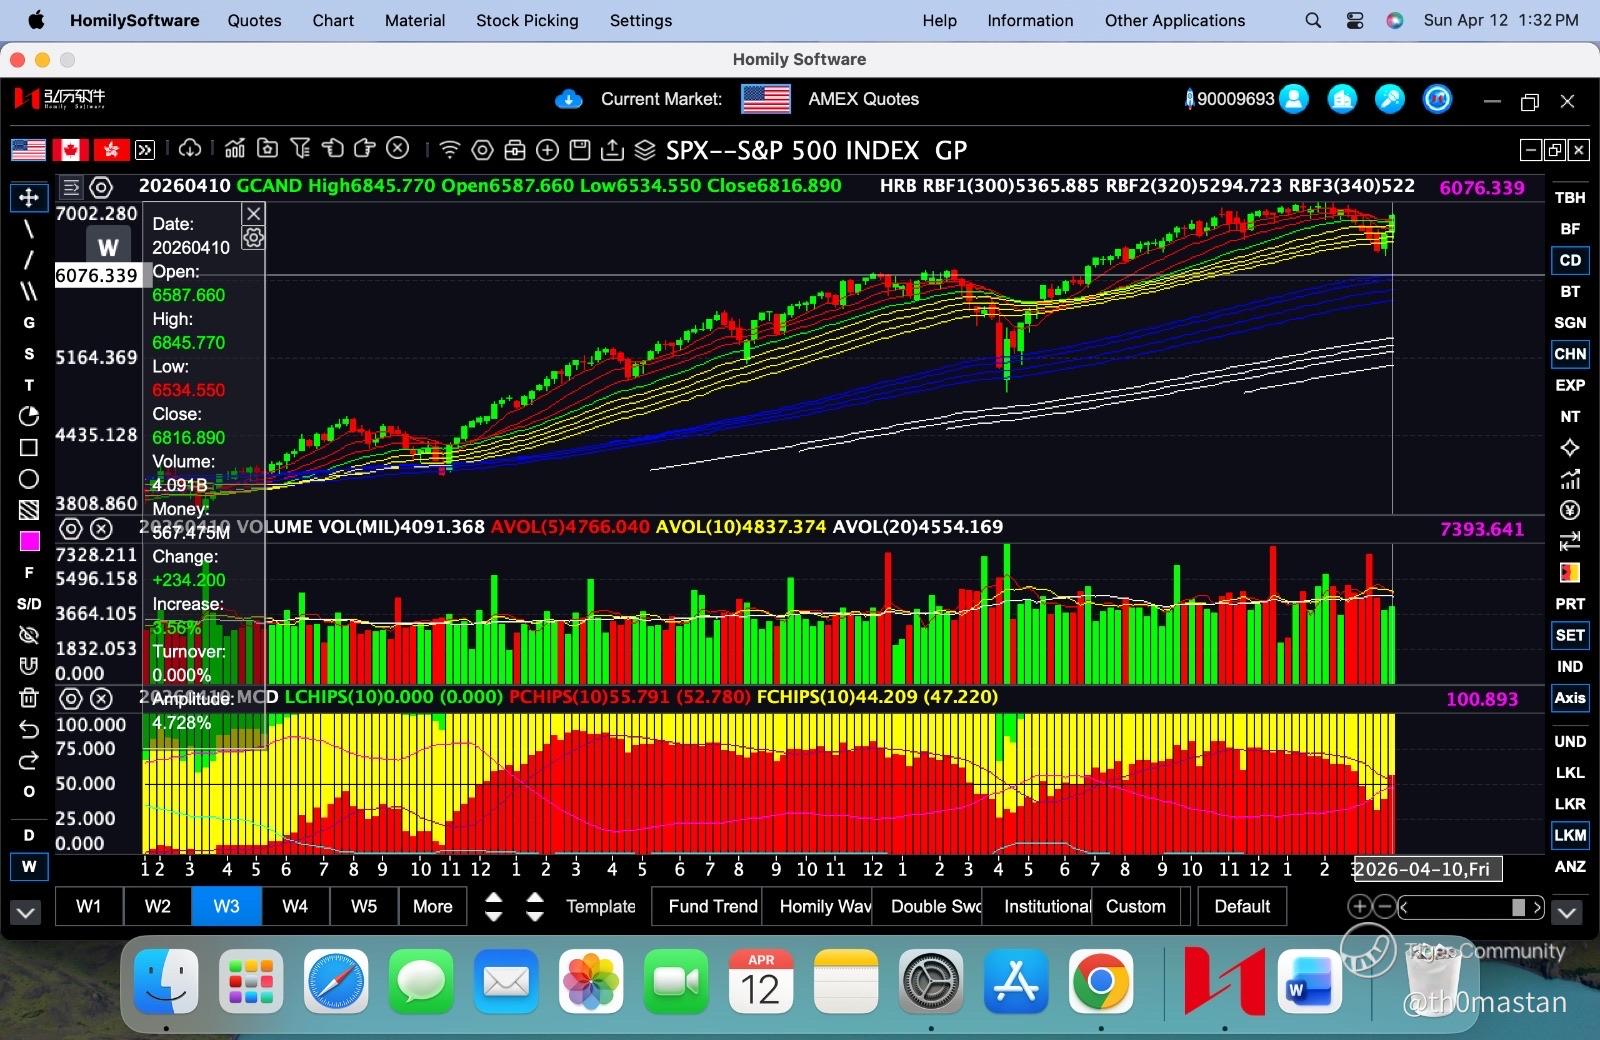Image resolution: width=1600 pixels, height=1040 pixels.
Task: Select the crosshair move cursor tool
Action: pyautogui.click(x=29, y=197)
